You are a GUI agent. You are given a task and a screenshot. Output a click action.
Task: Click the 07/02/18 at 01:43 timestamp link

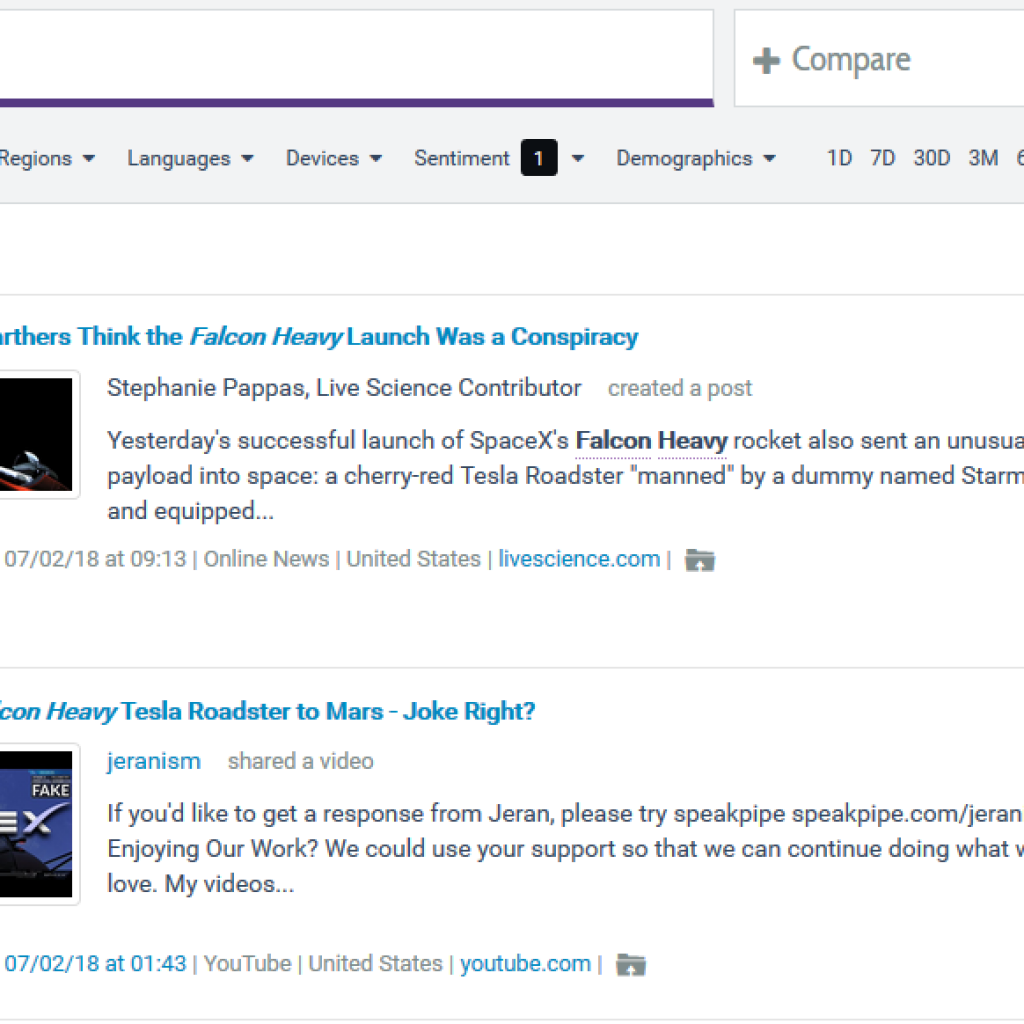click(95, 963)
